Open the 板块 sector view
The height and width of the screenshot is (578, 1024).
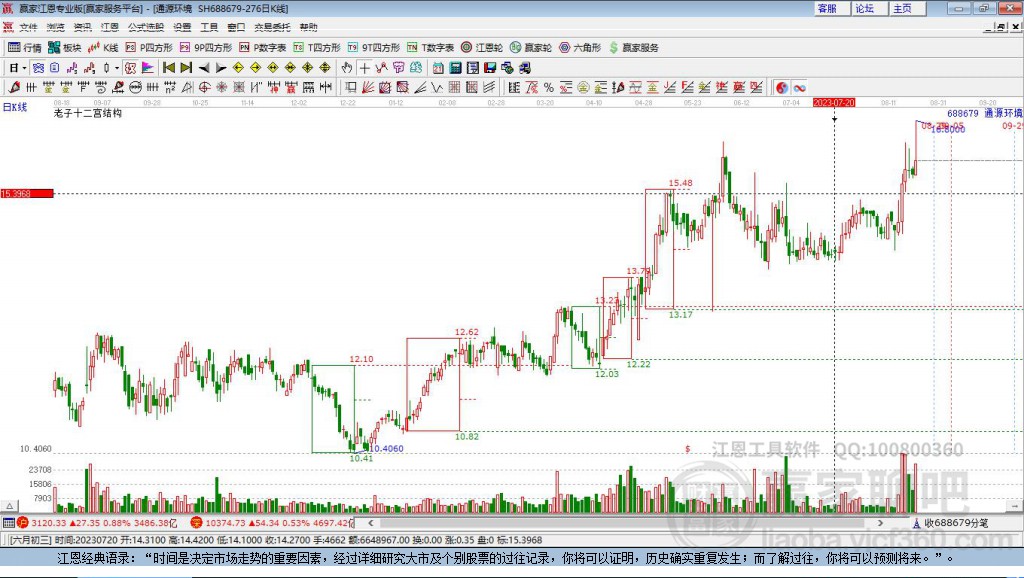tap(64, 48)
